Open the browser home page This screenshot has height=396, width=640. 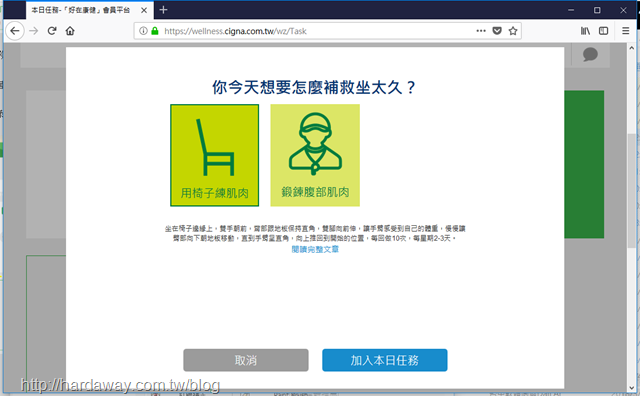coord(70,31)
